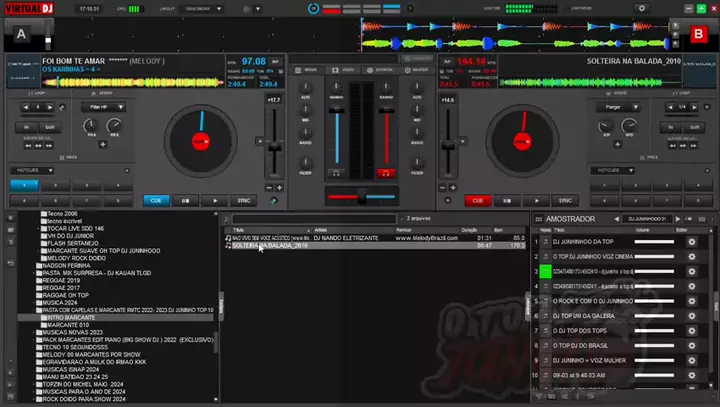Set loop IN point on left deck
720x407 pixels.
[27, 127]
